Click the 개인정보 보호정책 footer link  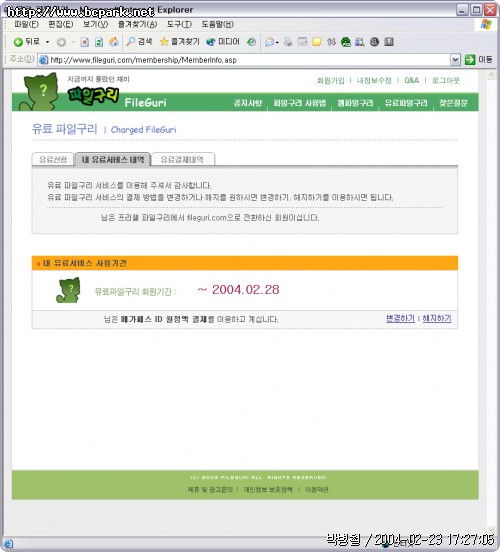[x=268, y=489]
